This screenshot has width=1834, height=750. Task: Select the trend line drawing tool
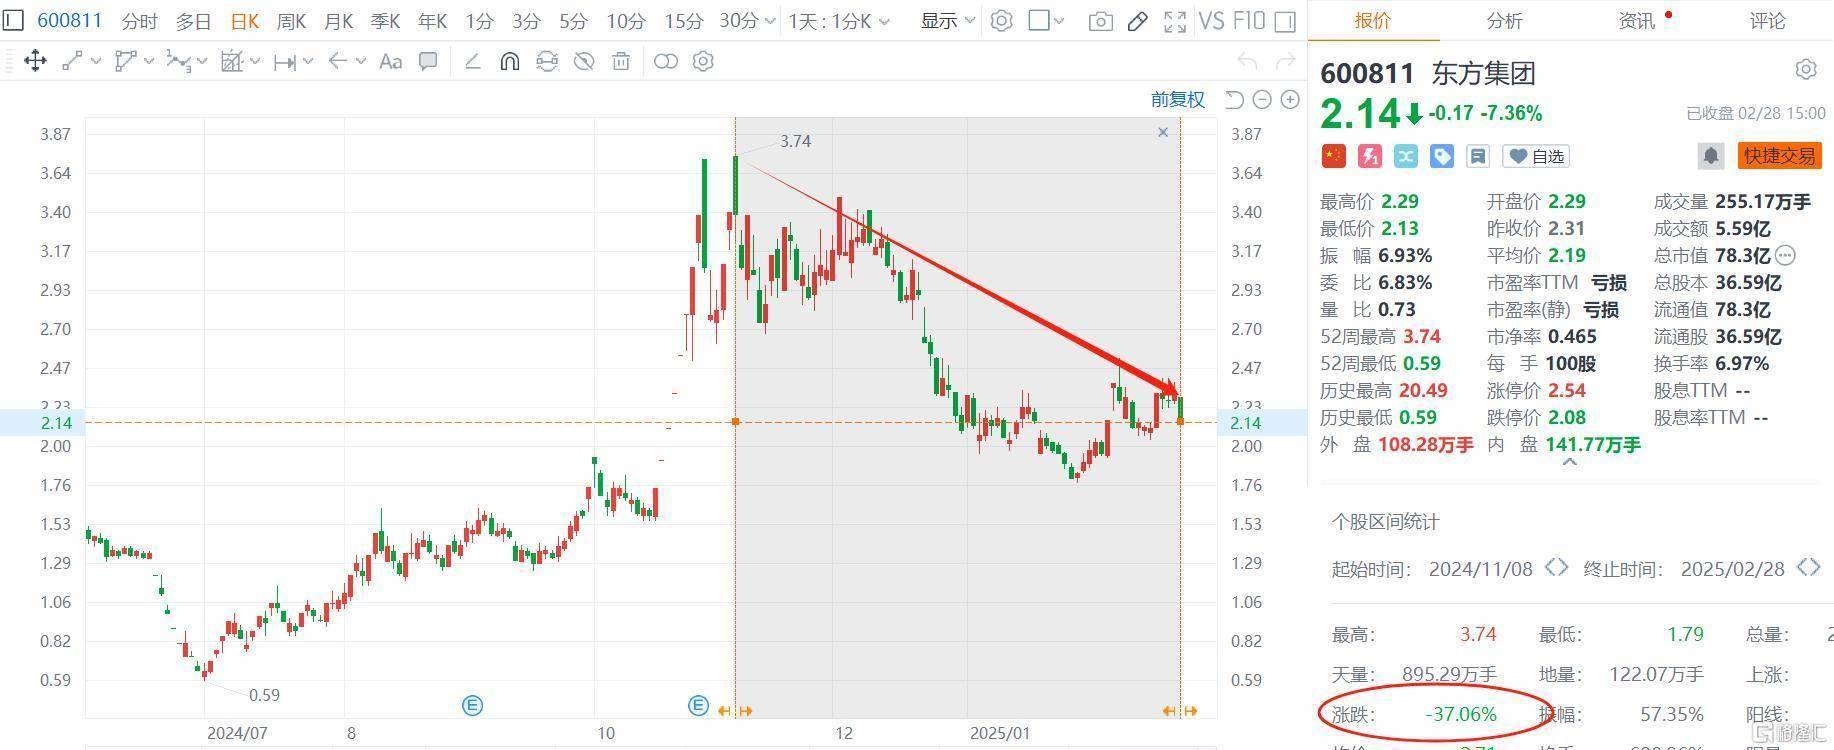pos(72,61)
